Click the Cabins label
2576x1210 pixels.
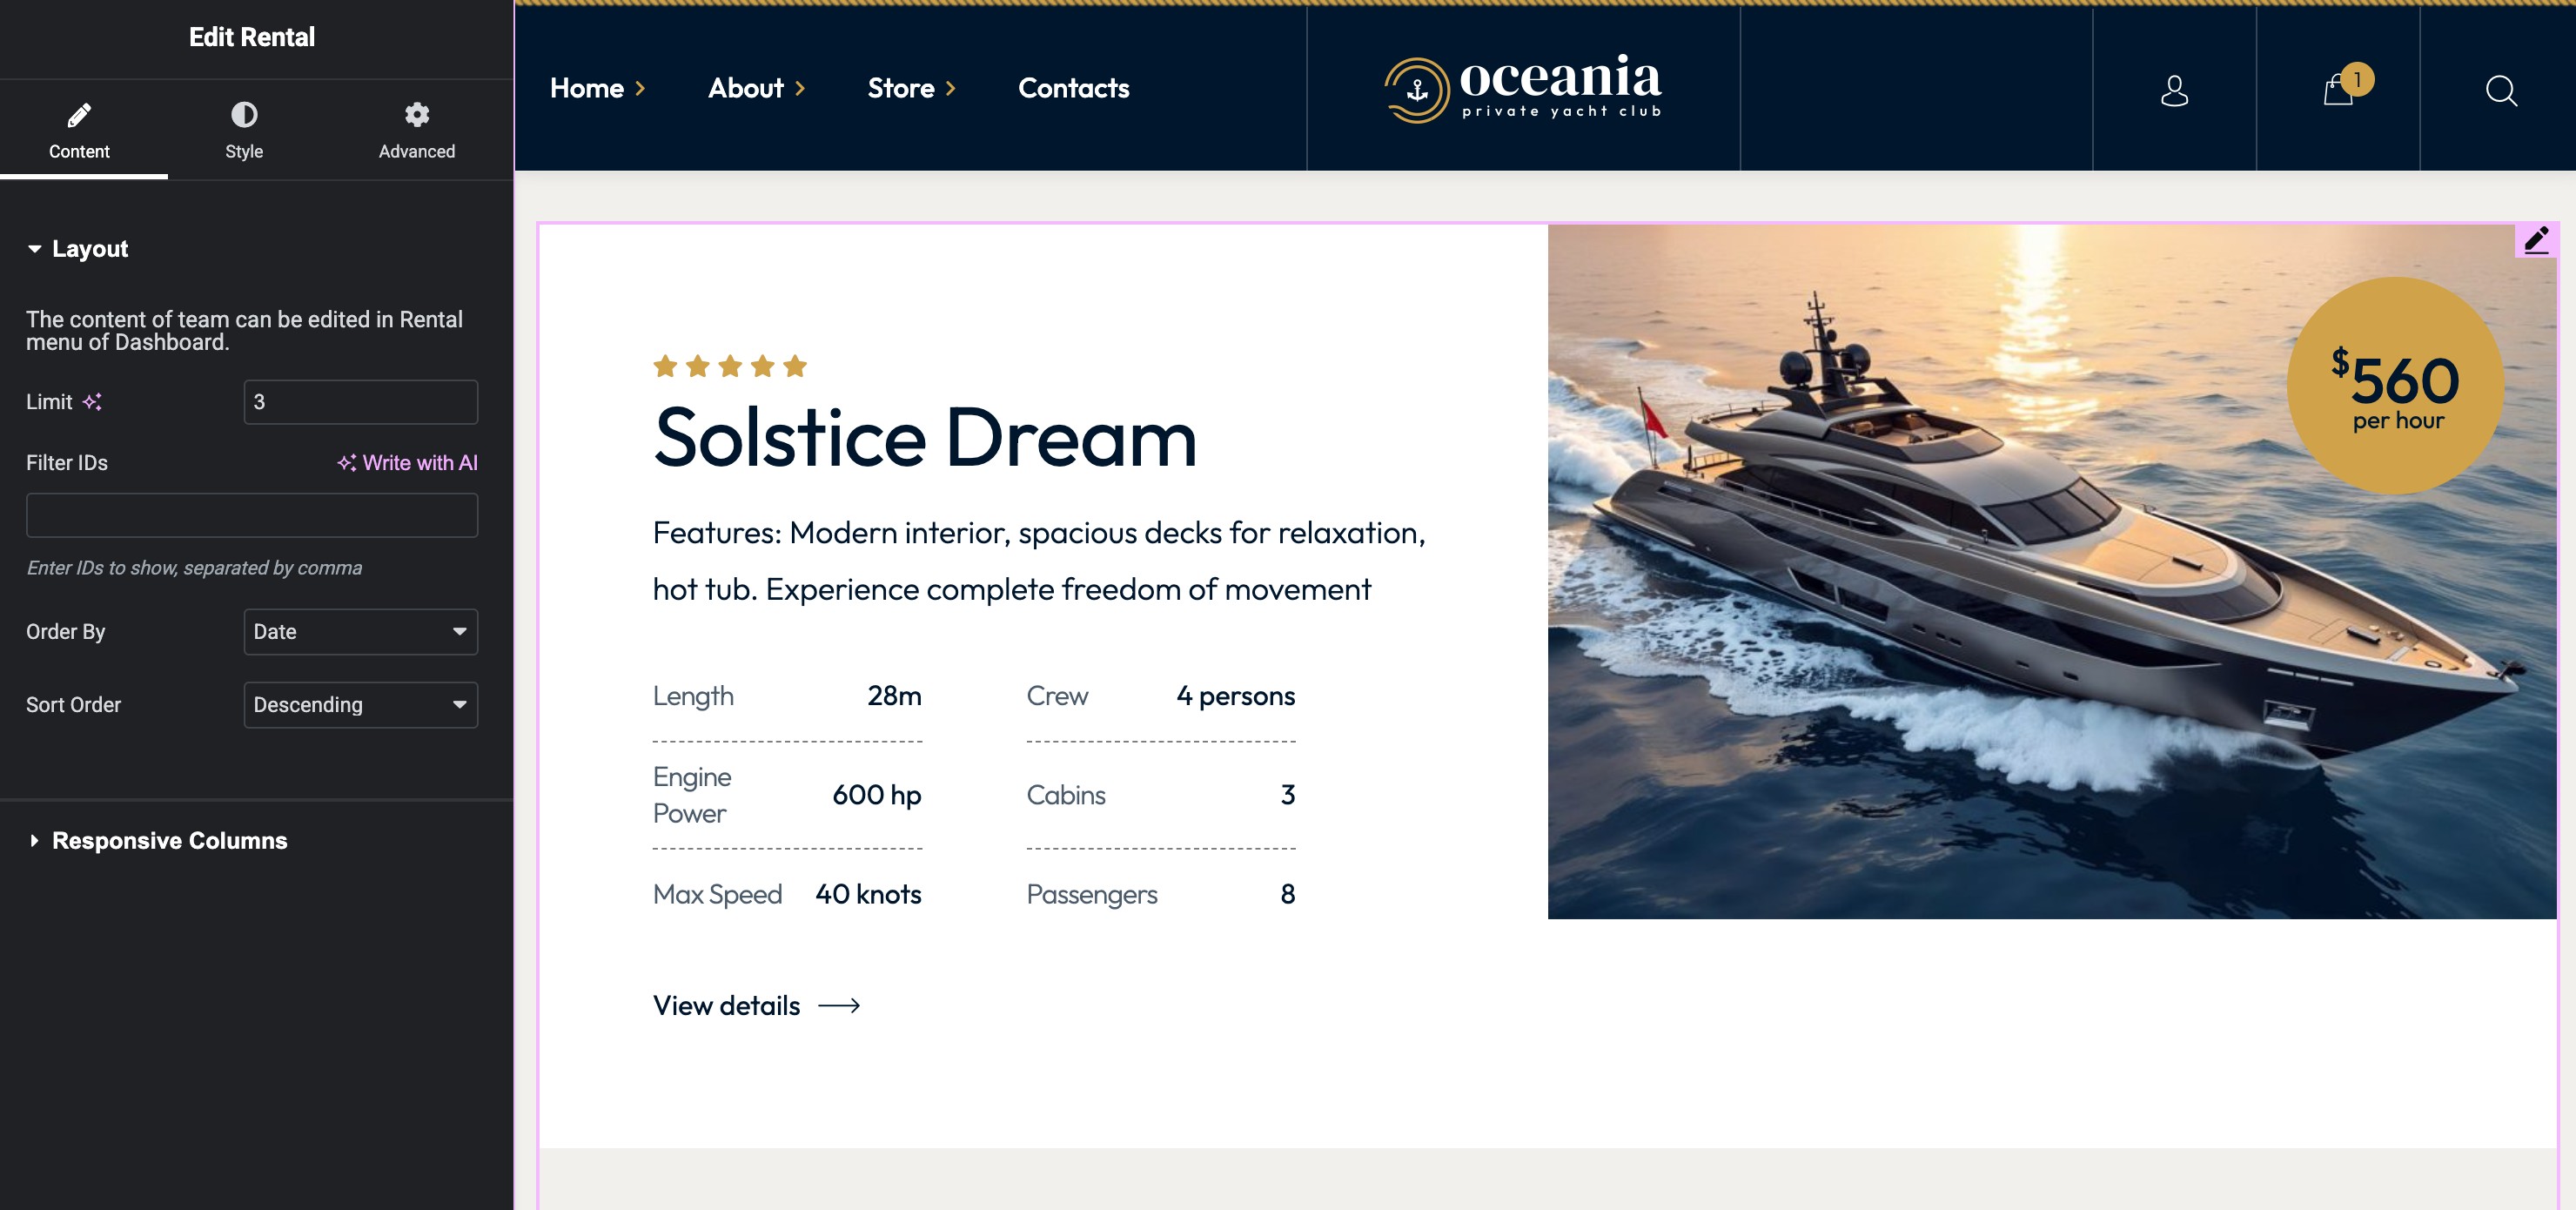coord(1066,795)
